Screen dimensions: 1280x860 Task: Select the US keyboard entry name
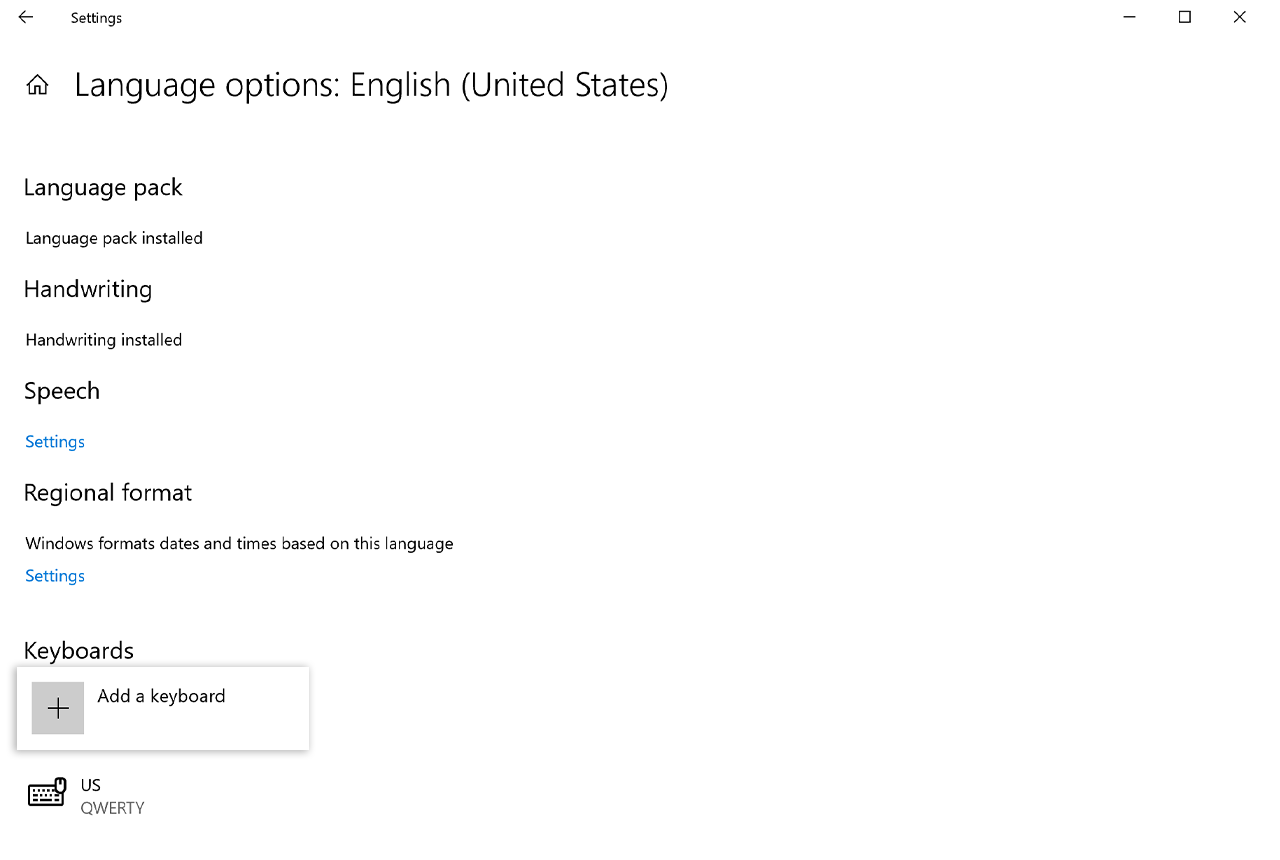[x=91, y=785]
